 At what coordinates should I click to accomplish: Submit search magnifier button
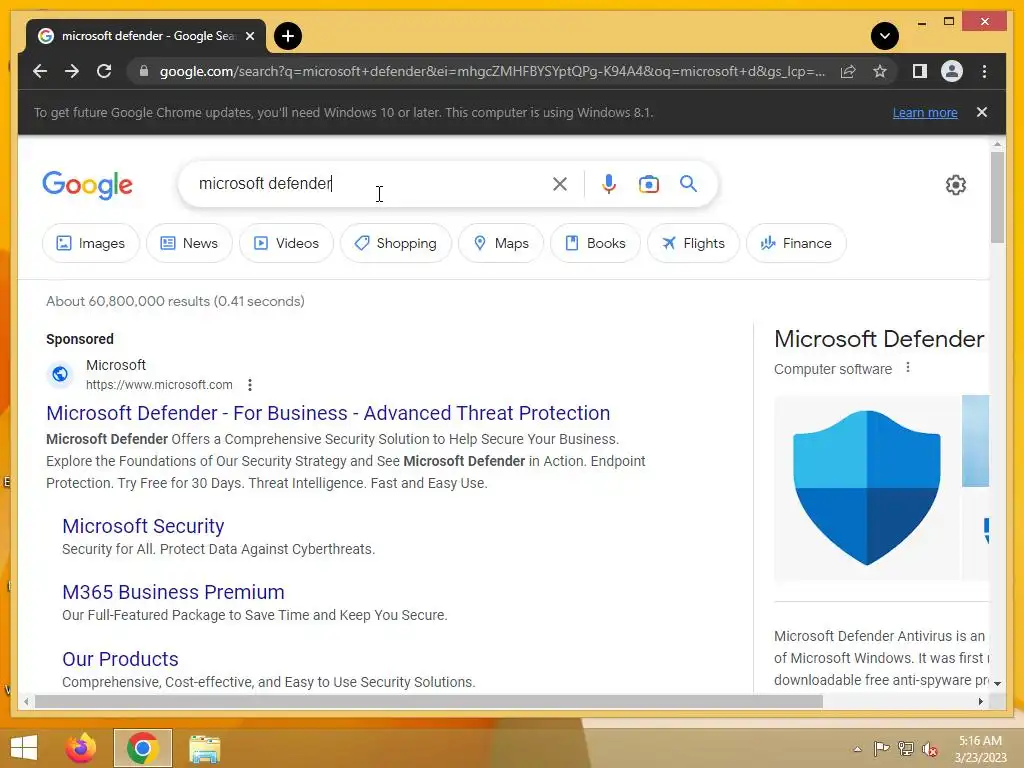pos(688,184)
